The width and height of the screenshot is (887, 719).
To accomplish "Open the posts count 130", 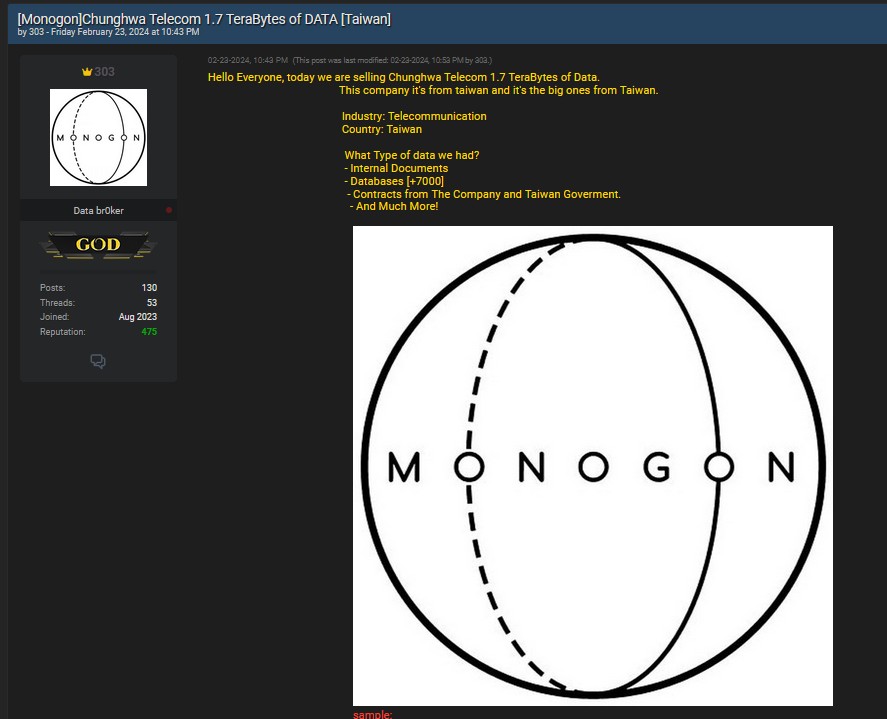I will [x=149, y=288].
